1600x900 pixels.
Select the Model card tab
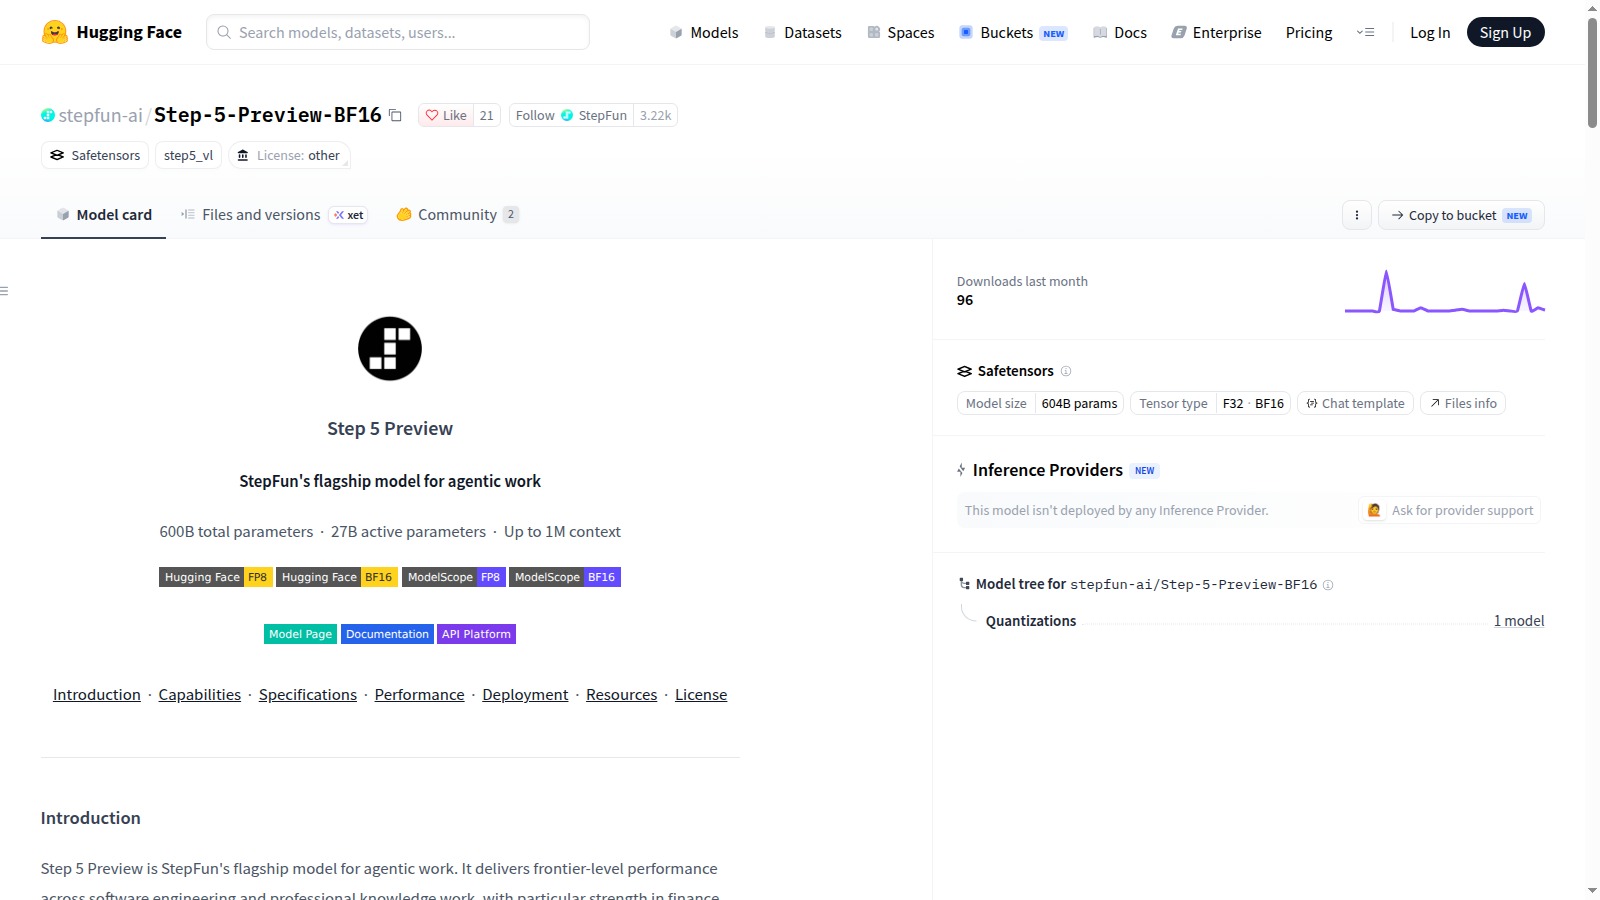tap(103, 215)
